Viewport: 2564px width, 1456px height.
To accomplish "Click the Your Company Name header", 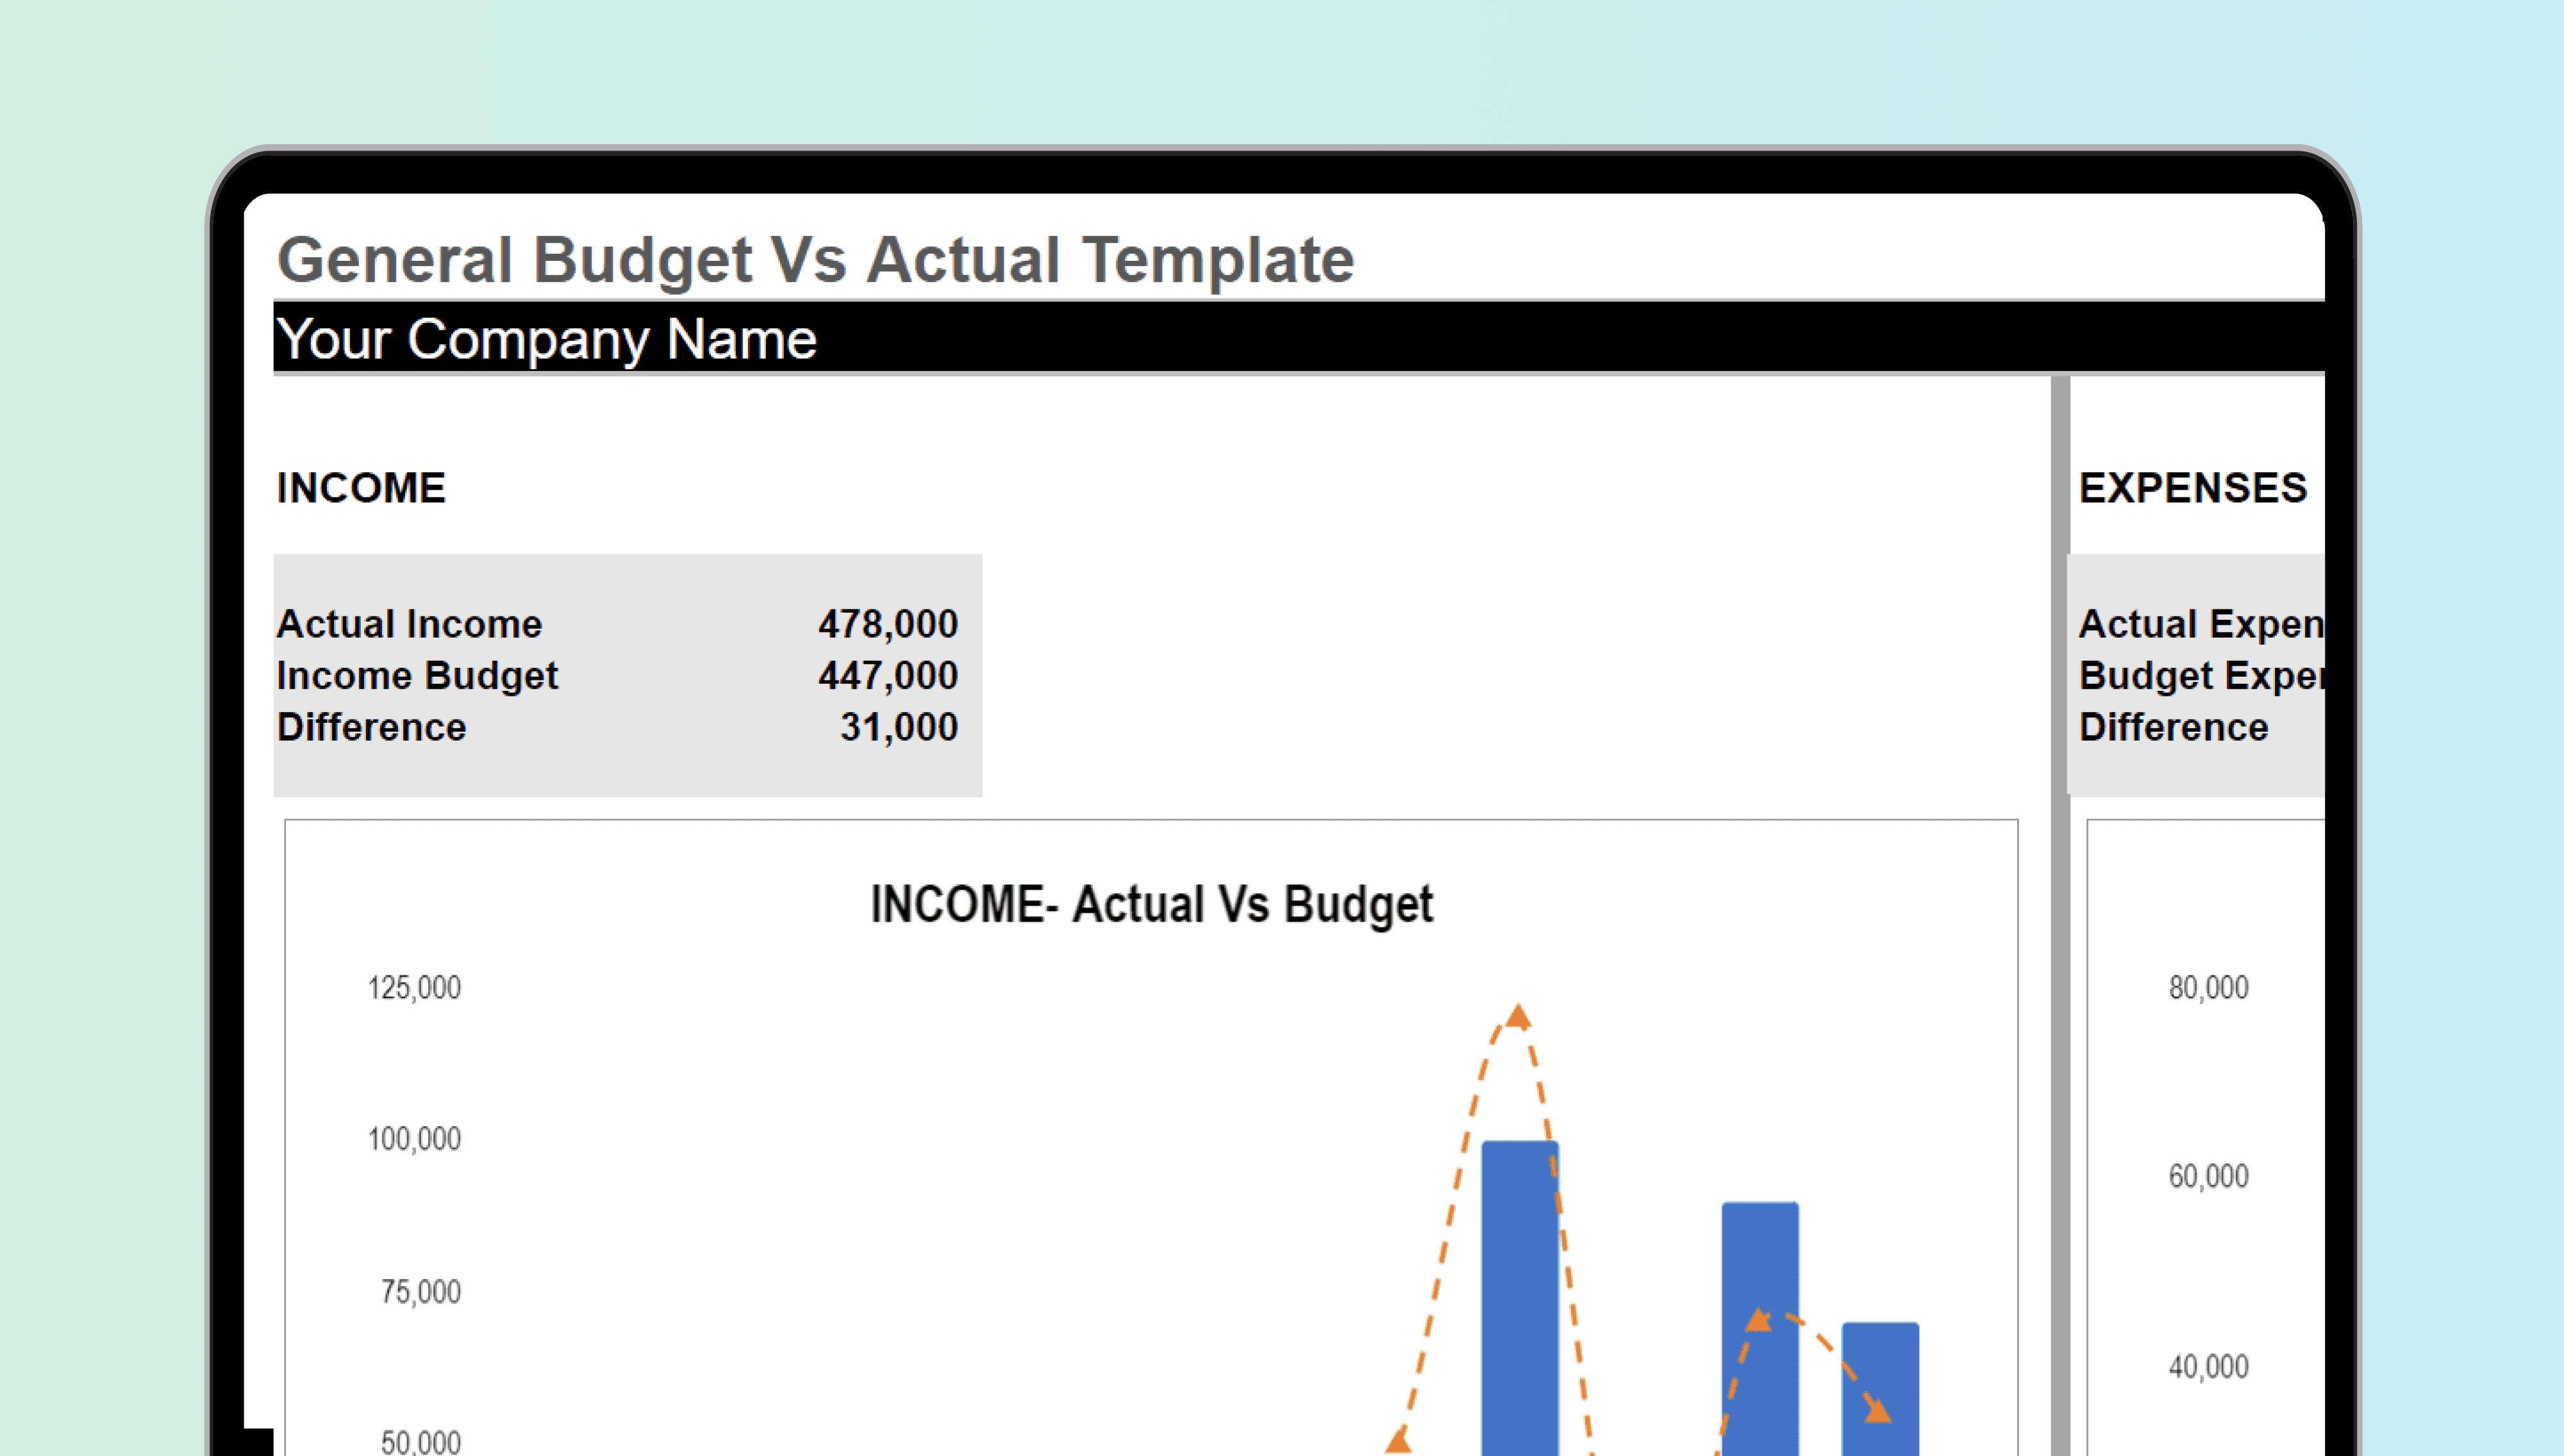I will pyautogui.click(x=547, y=339).
